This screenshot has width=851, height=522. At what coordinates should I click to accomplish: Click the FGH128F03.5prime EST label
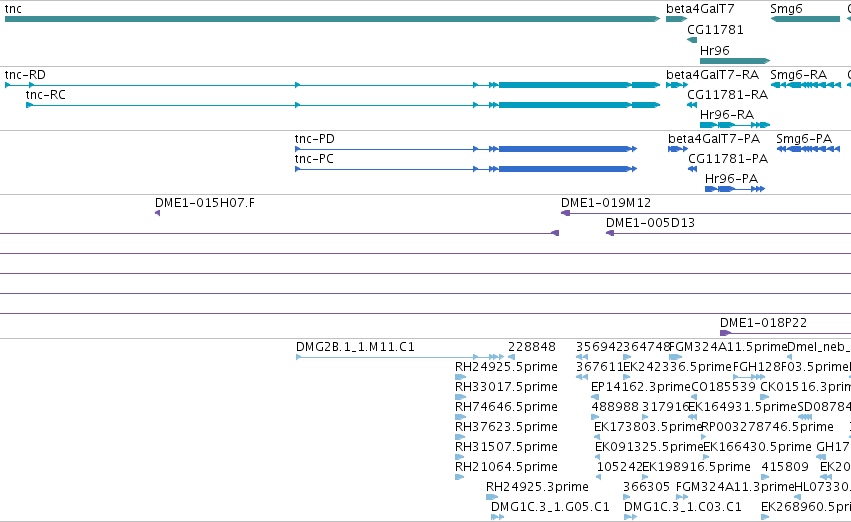pyautogui.click(x=791, y=367)
